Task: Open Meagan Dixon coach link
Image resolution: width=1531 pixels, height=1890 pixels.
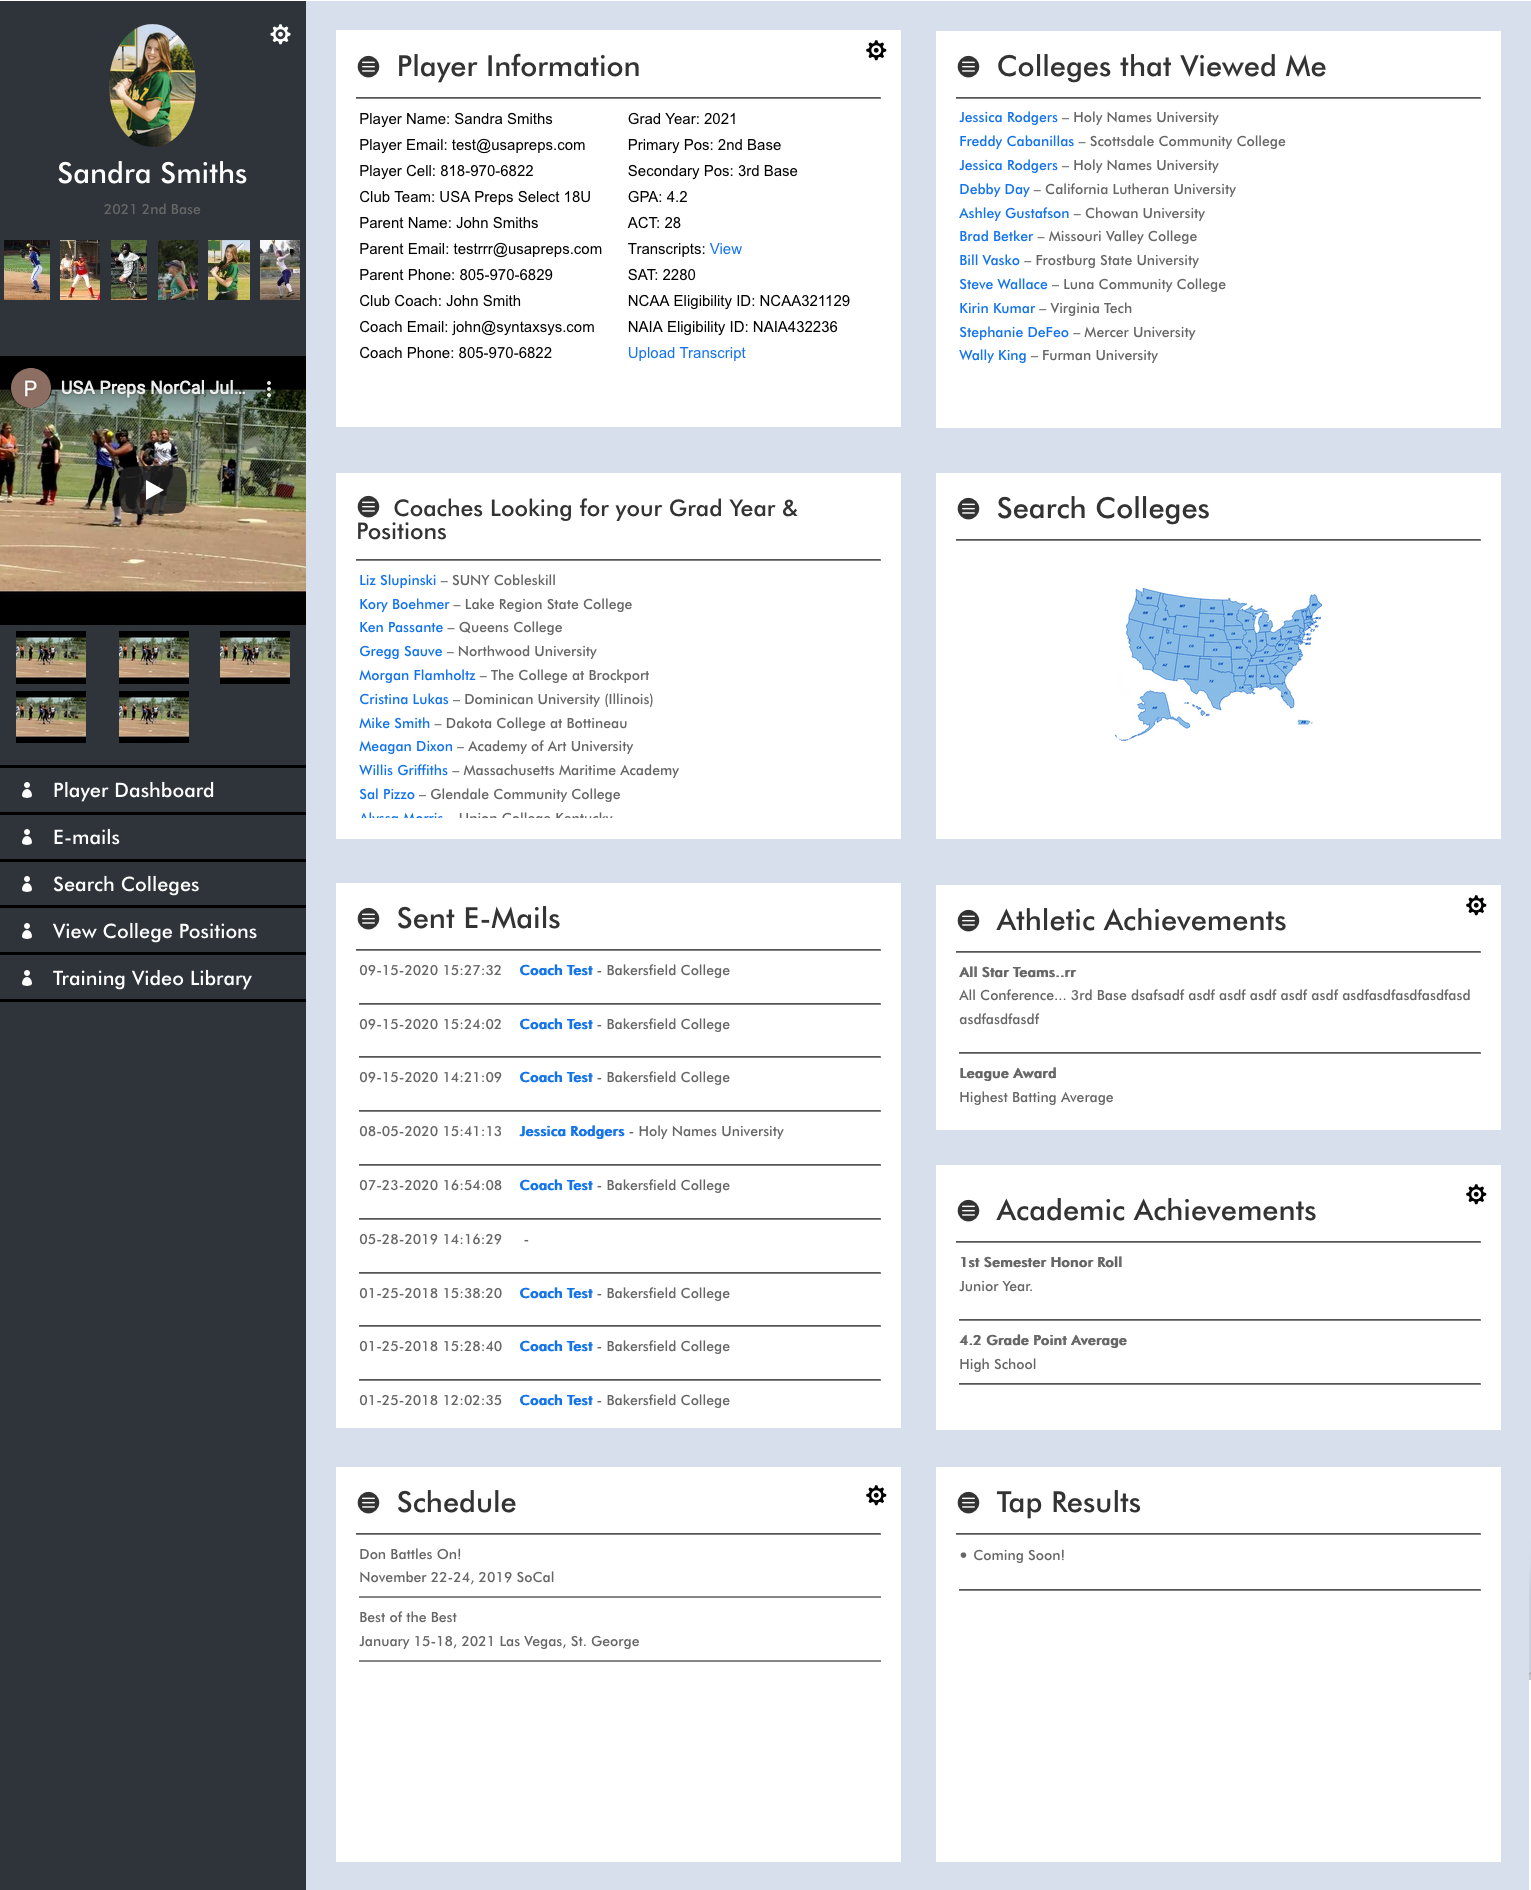Action: pyautogui.click(x=406, y=746)
